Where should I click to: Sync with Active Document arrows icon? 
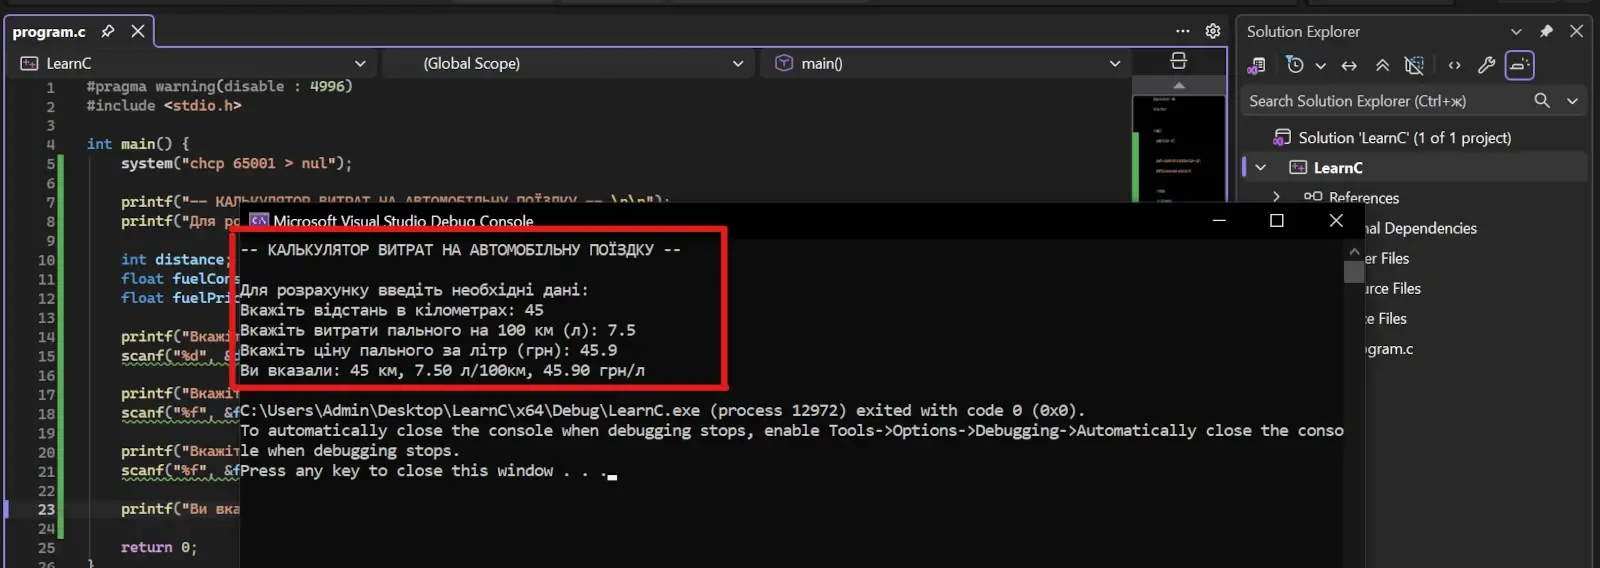(1349, 65)
